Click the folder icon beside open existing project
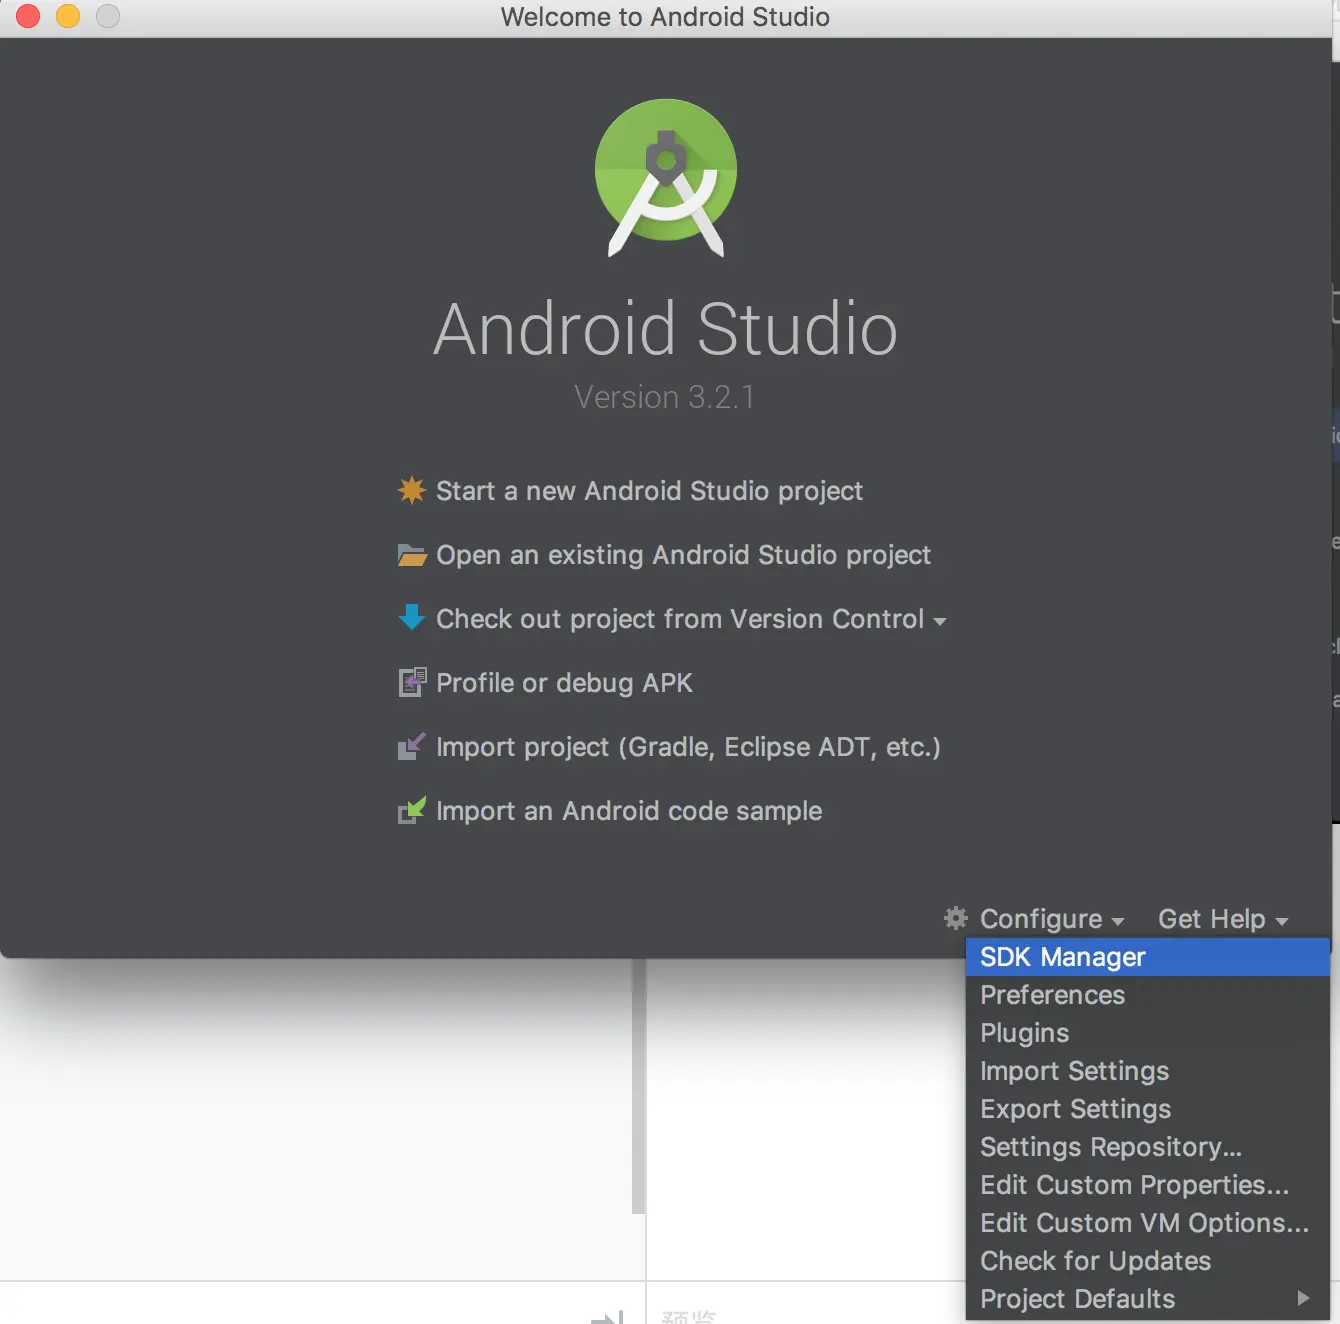The height and width of the screenshot is (1324, 1340). pyautogui.click(x=412, y=555)
